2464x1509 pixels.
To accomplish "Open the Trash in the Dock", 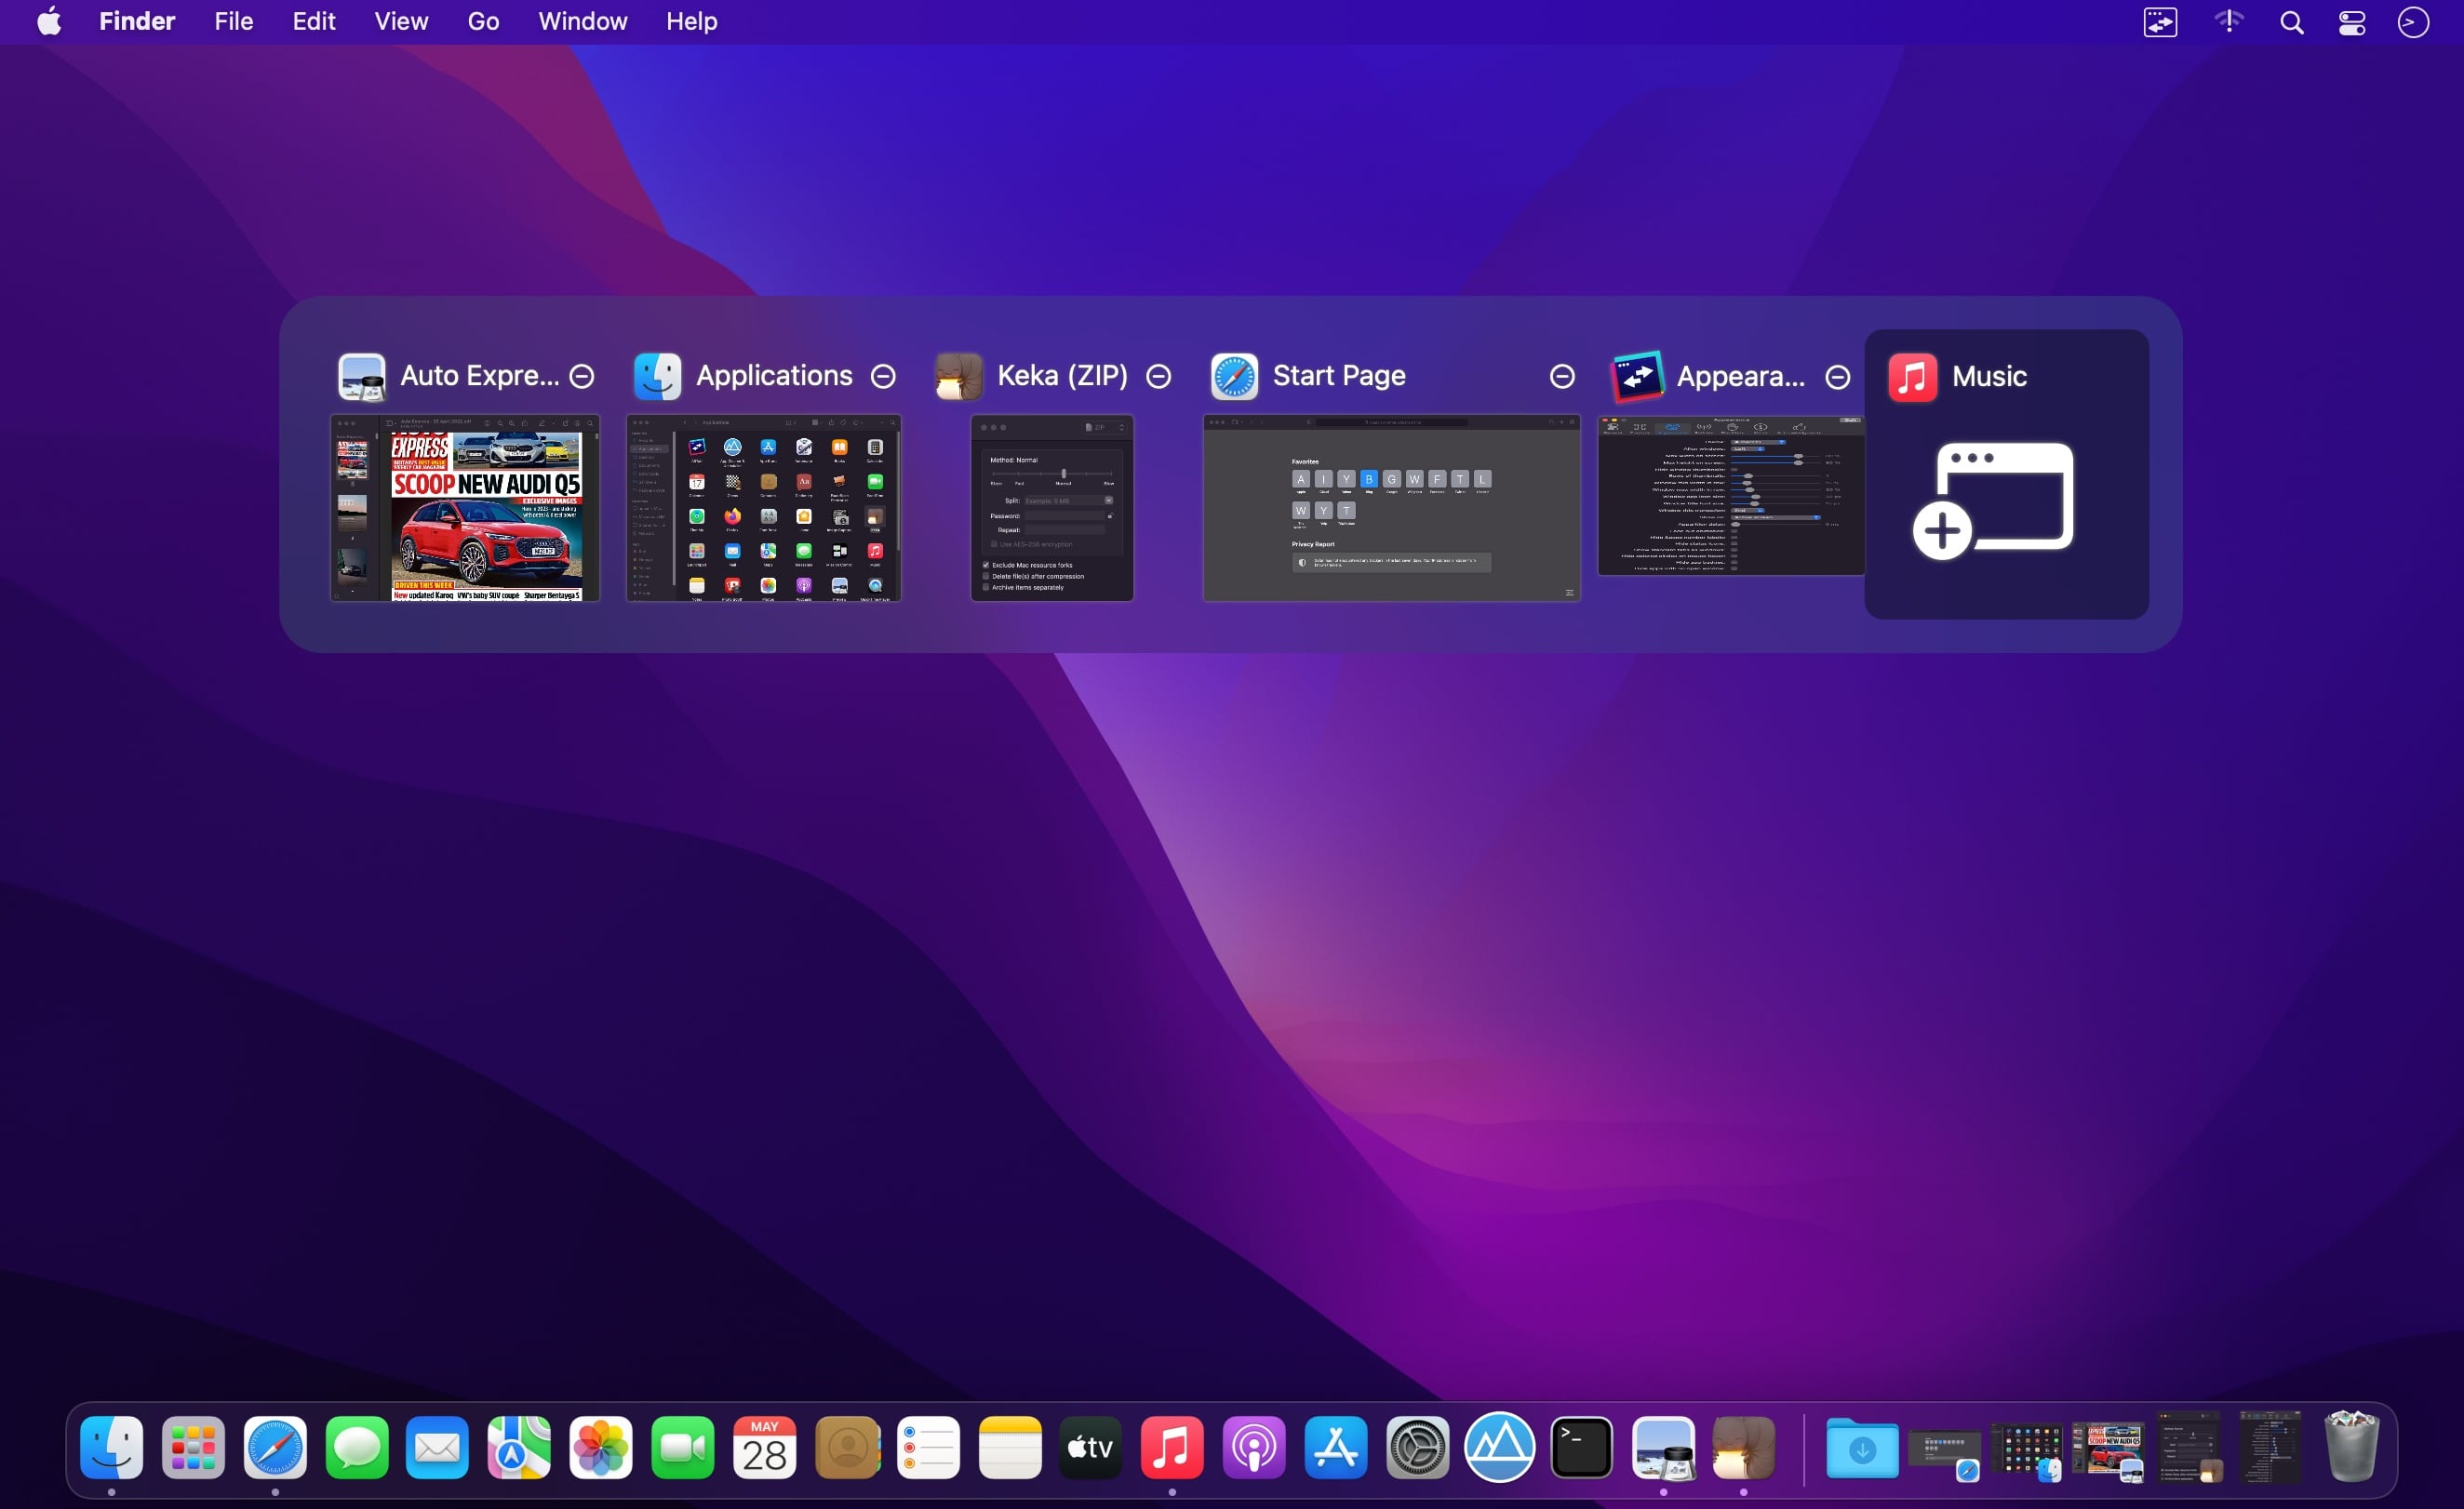I will pyautogui.click(x=2351, y=1447).
